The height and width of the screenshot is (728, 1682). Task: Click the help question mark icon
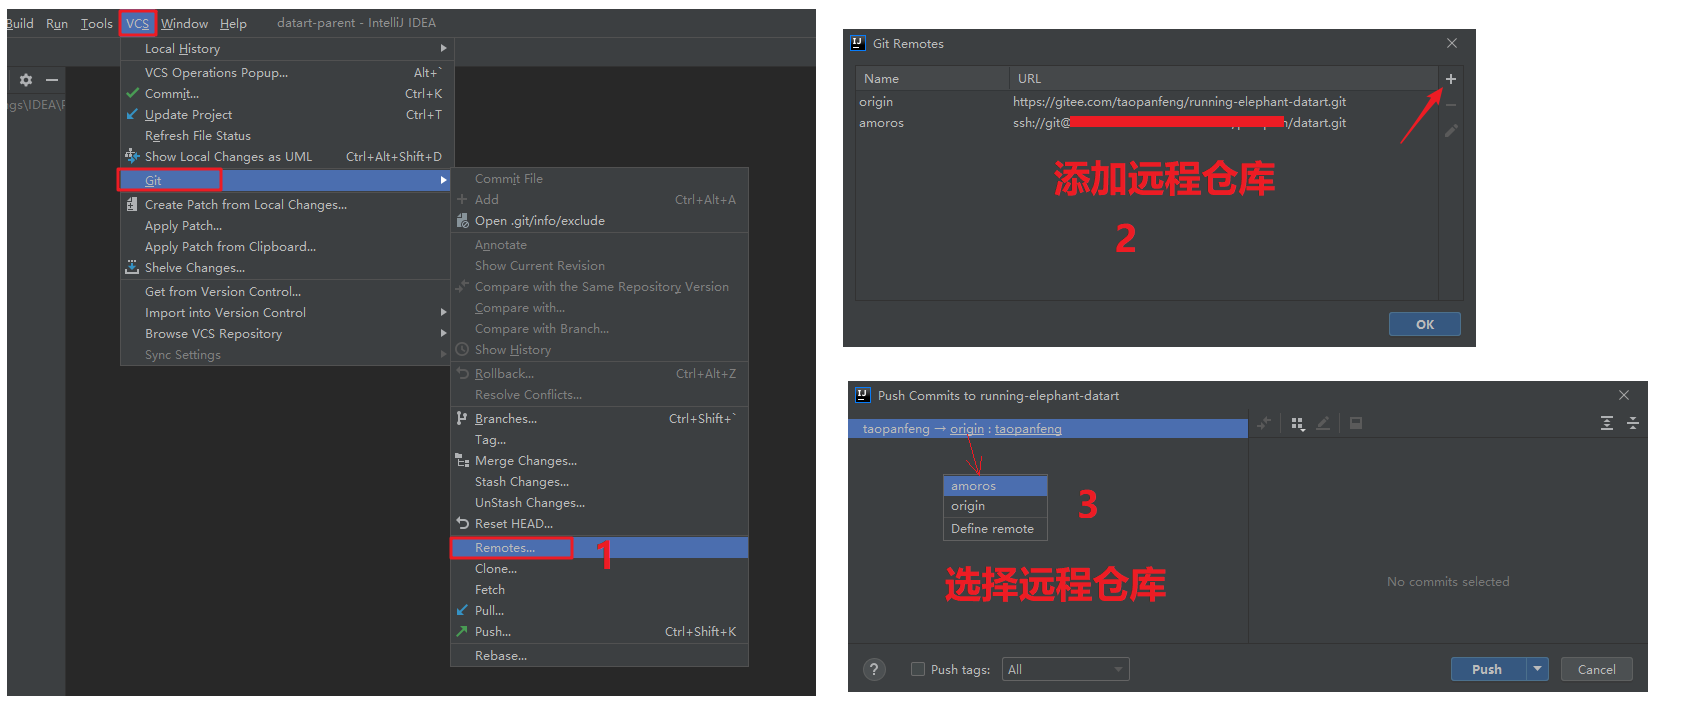point(874,669)
